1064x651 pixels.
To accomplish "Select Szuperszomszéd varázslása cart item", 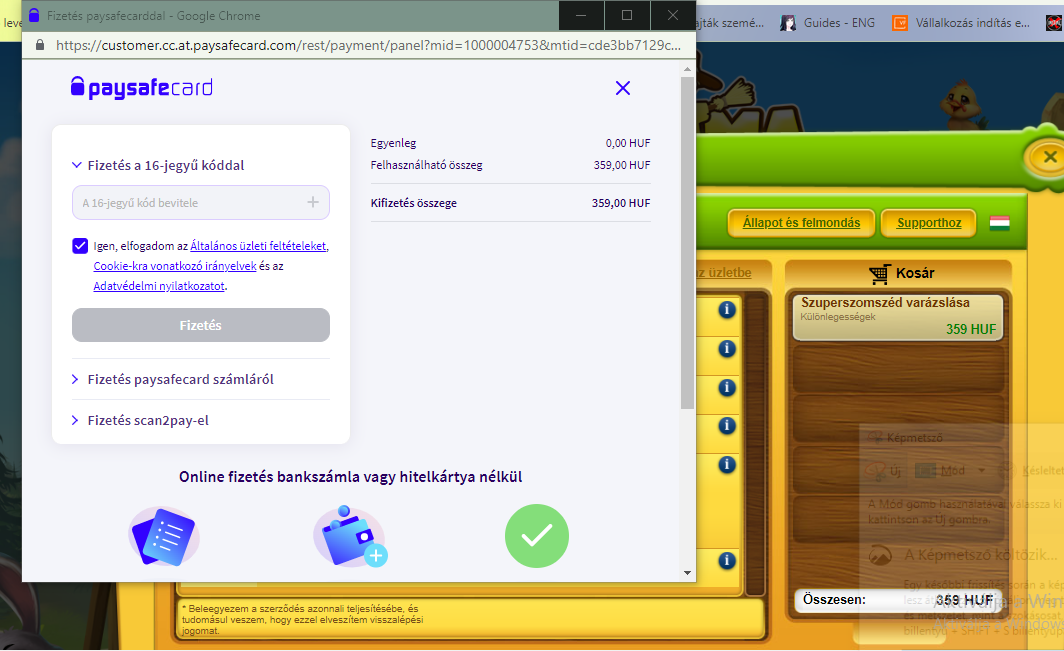I will (898, 316).
